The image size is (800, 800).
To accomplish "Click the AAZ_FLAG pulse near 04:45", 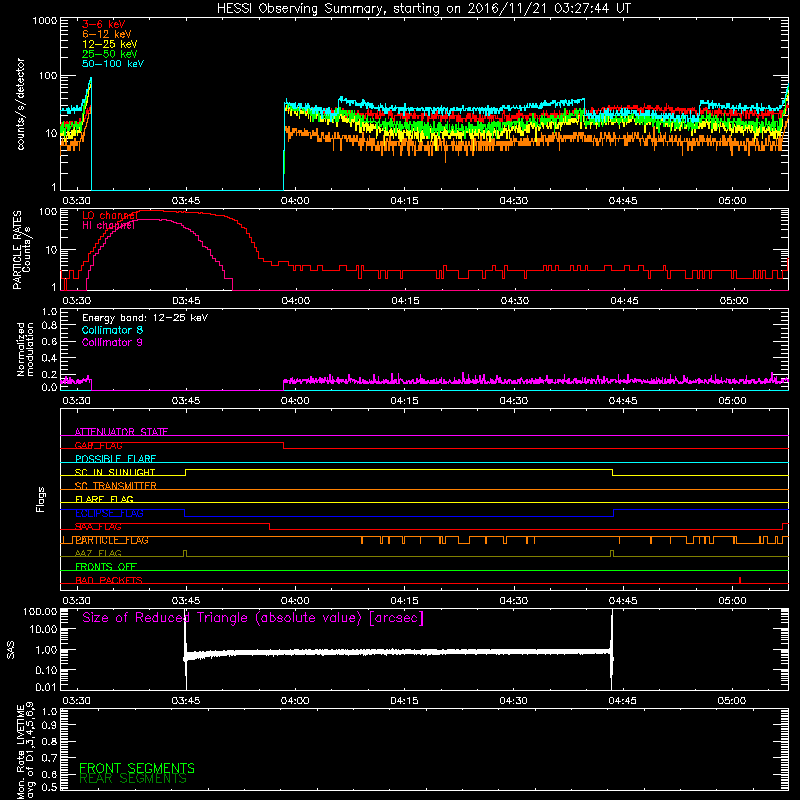I will coord(612,554).
